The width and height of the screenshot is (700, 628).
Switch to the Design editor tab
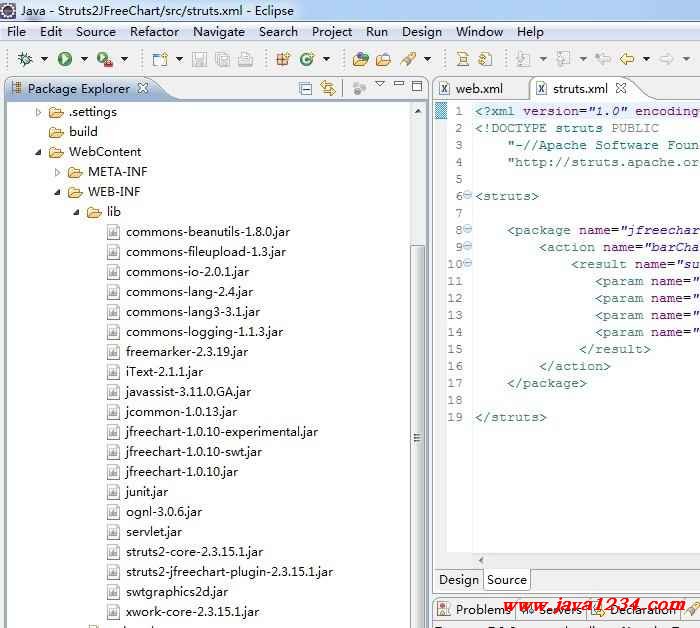(x=458, y=580)
